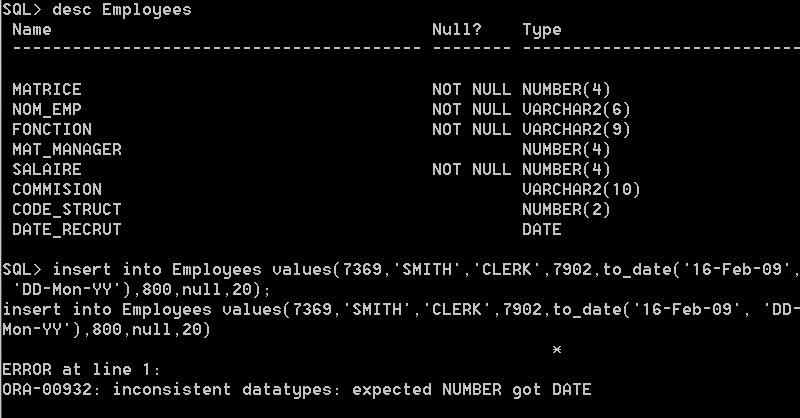This screenshot has width=800, height=418.
Task: Click the Null? column header
Action: pos(457,30)
